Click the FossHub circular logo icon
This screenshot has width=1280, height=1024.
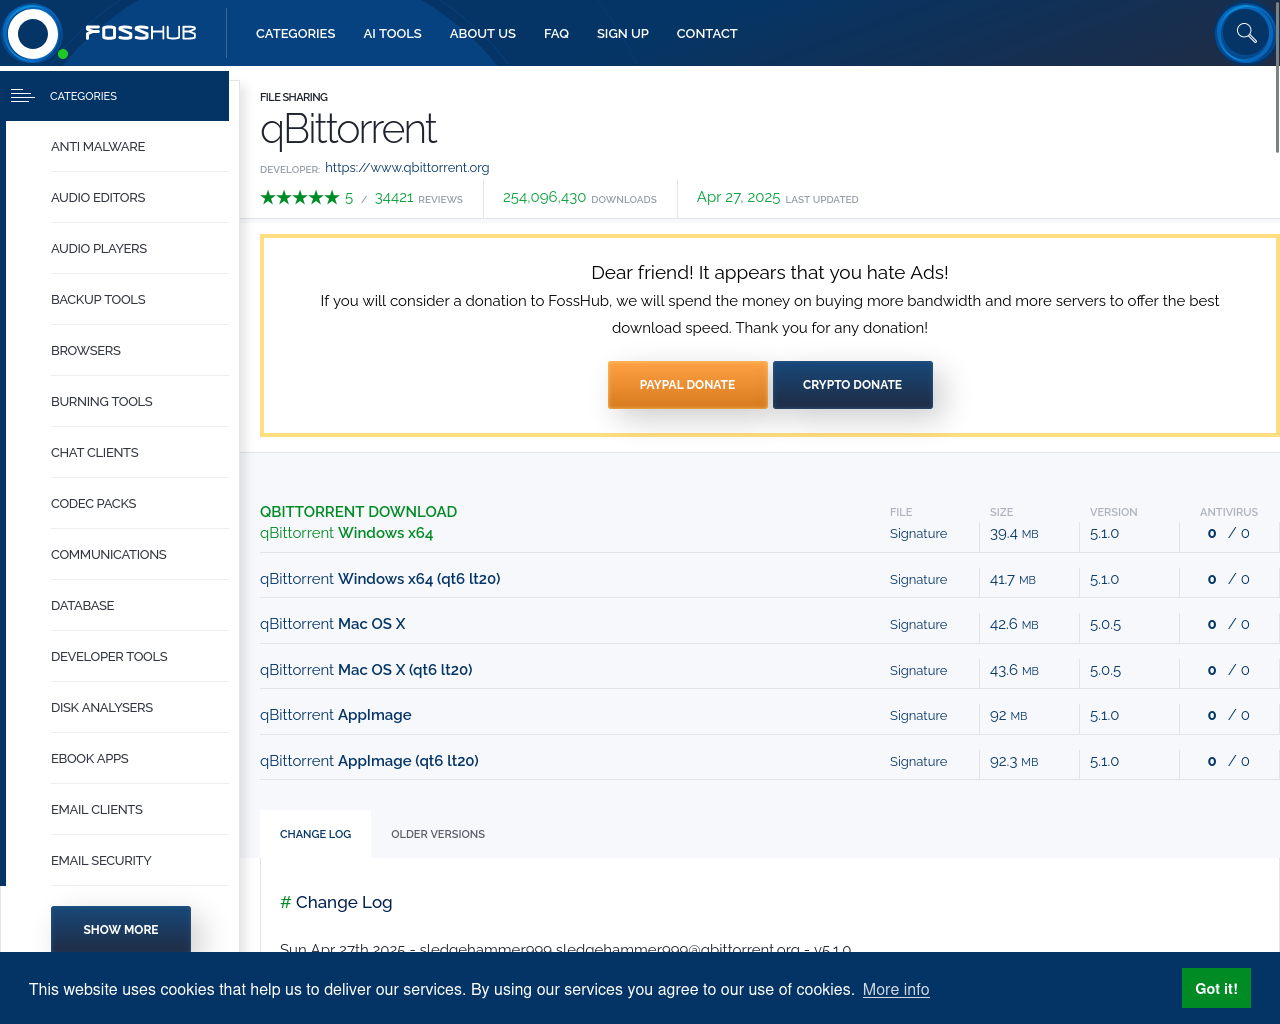pyautogui.click(x=33, y=33)
